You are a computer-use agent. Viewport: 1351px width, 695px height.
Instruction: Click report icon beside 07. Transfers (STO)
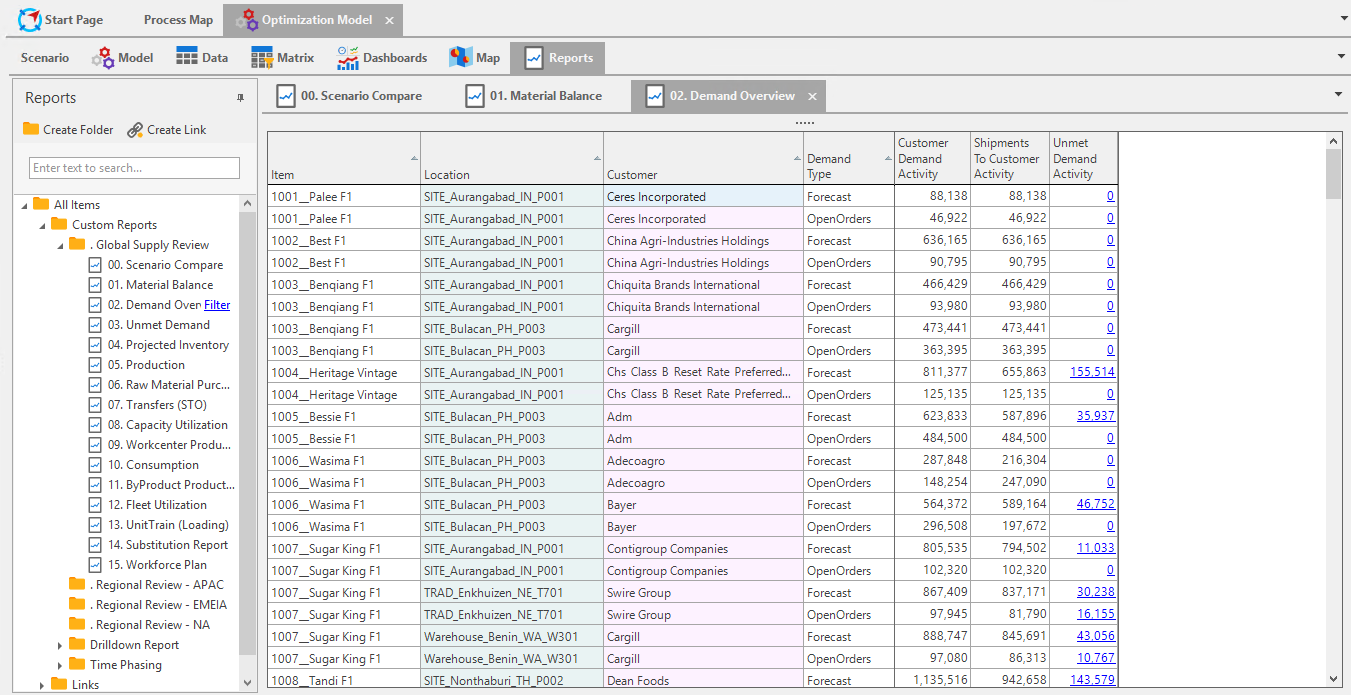point(95,405)
